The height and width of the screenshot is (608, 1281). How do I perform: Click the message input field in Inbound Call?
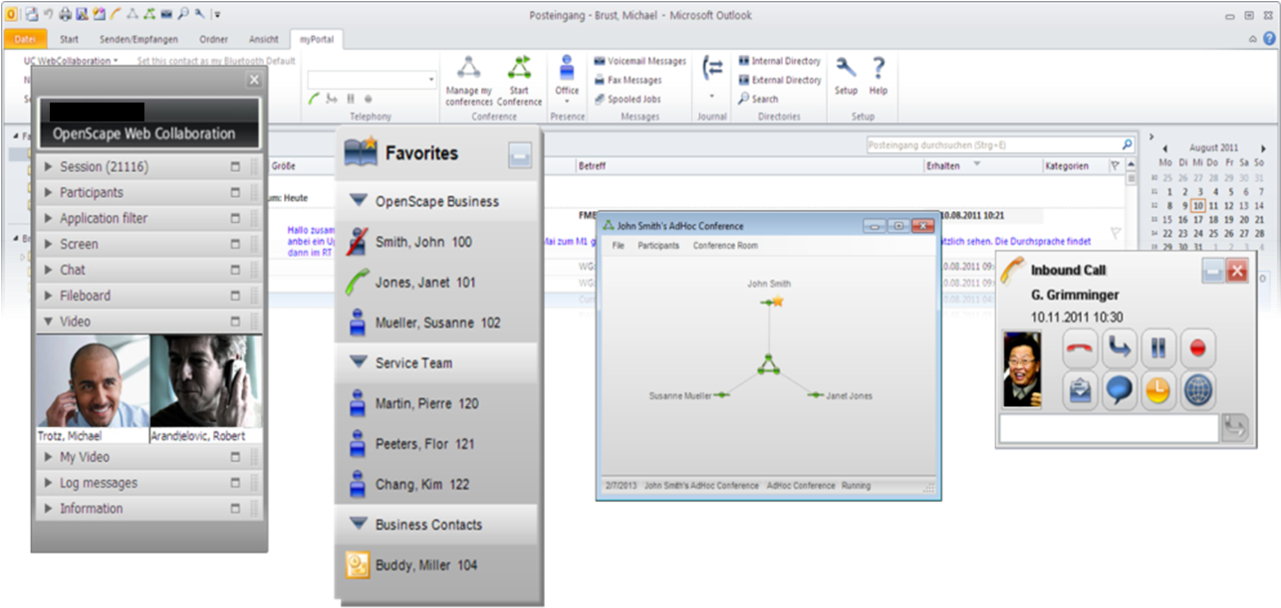tap(1110, 428)
